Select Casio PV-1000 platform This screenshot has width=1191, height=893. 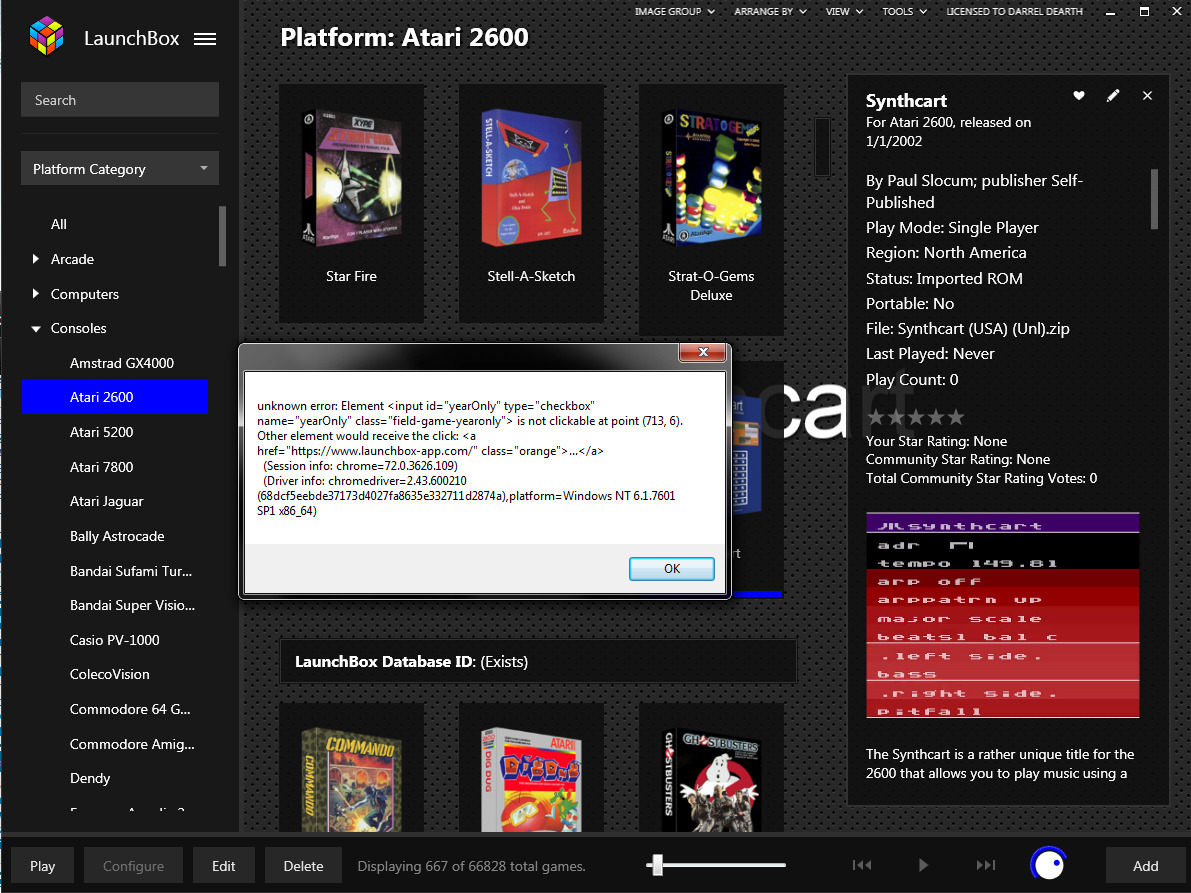tap(115, 640)
